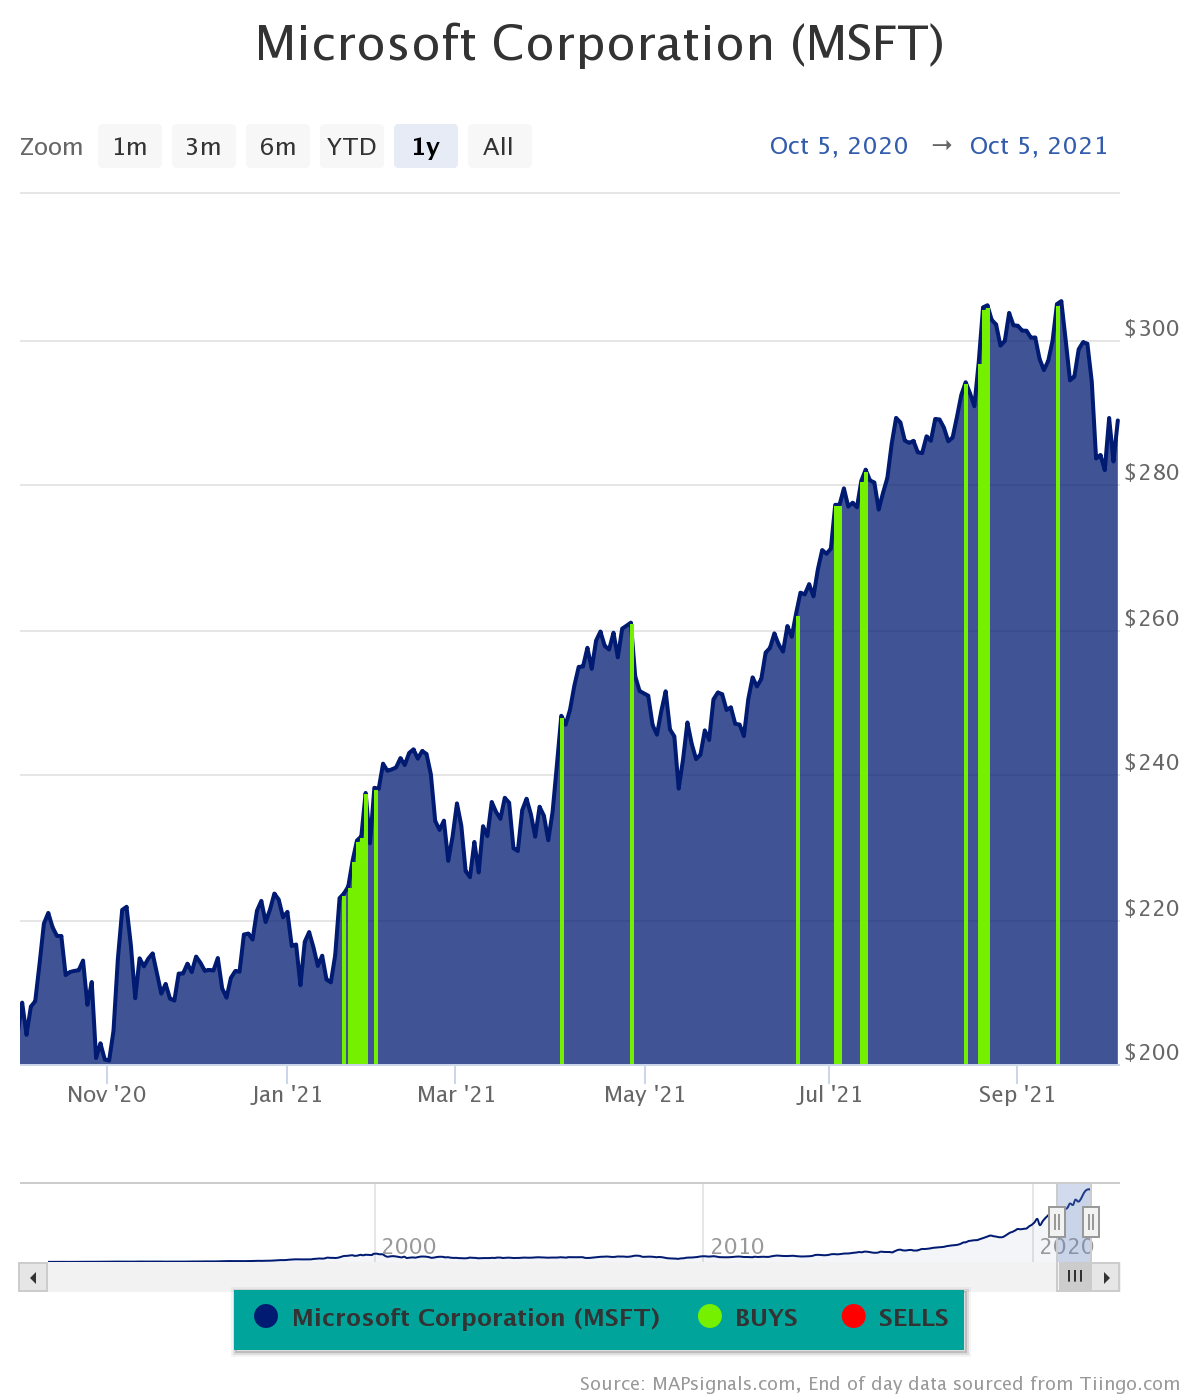Click the Jul '21 axis label
Viewport: 1200px width, 1400px height.
click(x=829, y=1095)
